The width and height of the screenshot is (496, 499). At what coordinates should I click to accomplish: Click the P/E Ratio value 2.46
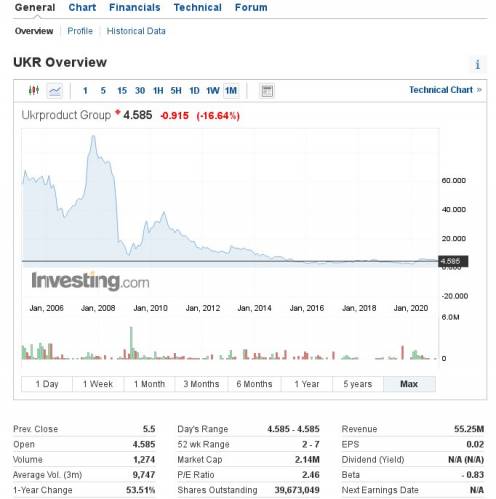point(311,475)
